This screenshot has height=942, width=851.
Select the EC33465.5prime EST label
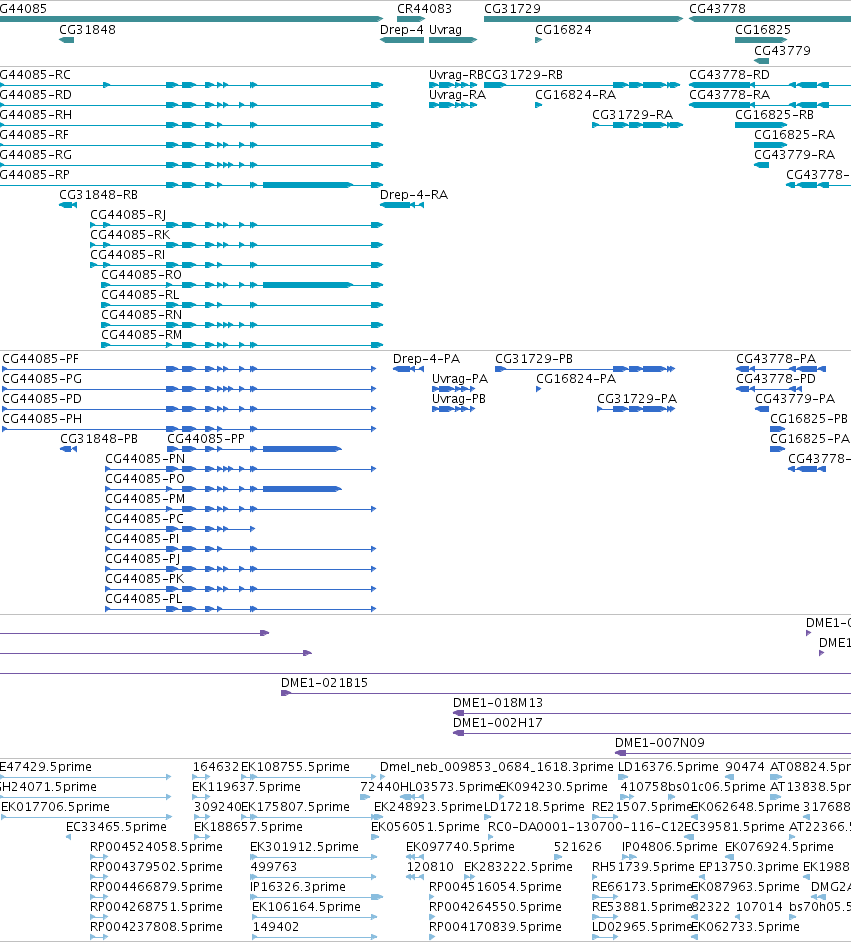tap(117, 827)
